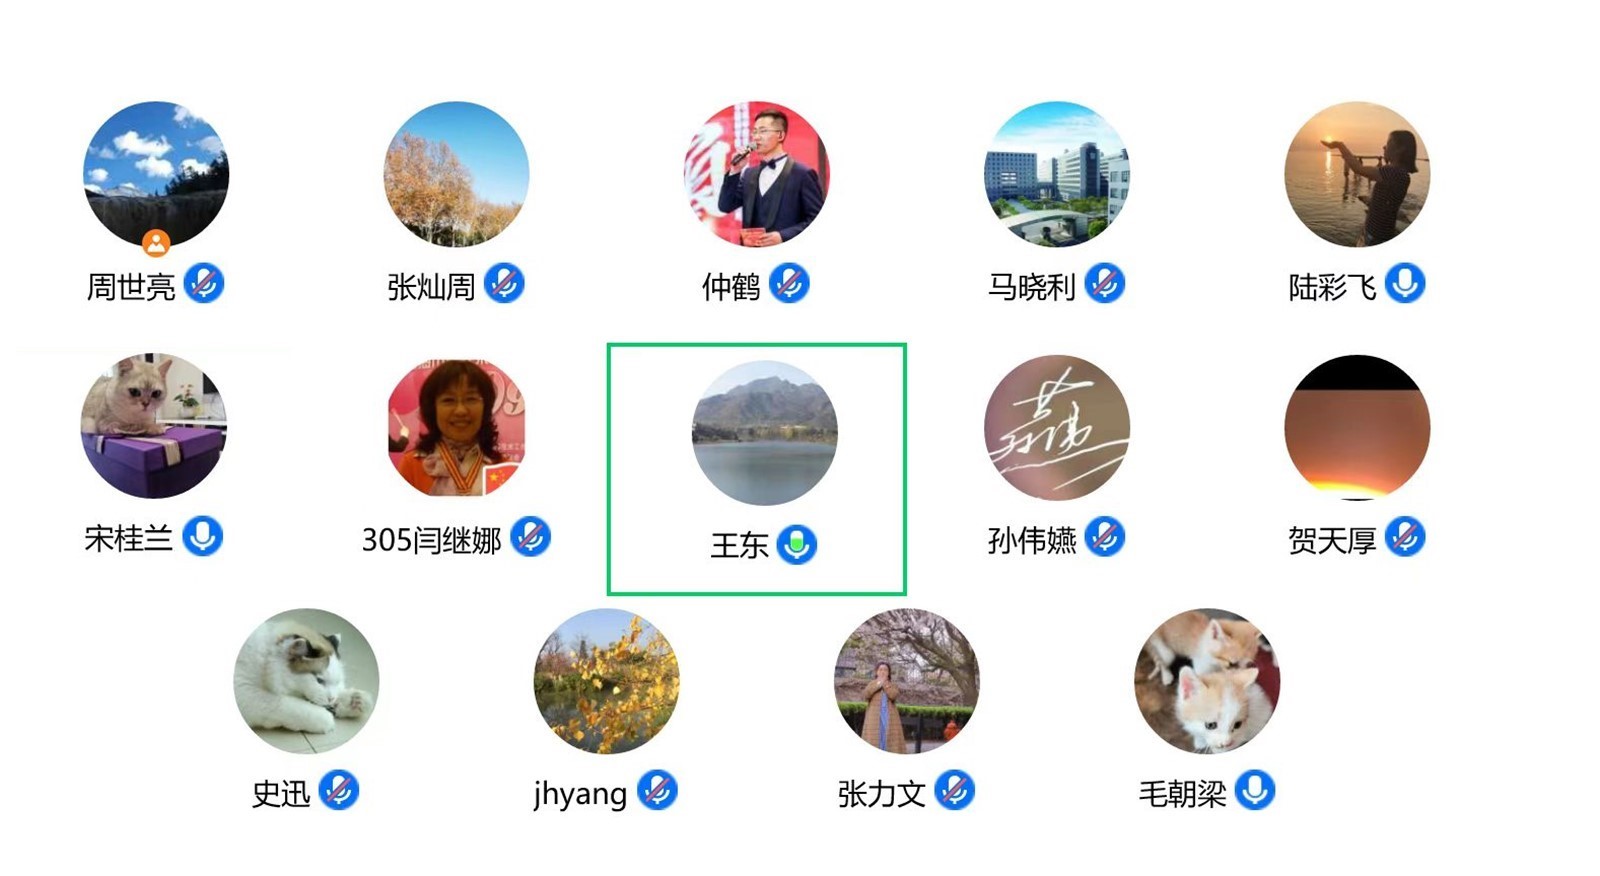Click the muted mic icon beside 贺天厚

coord(1405,537)
